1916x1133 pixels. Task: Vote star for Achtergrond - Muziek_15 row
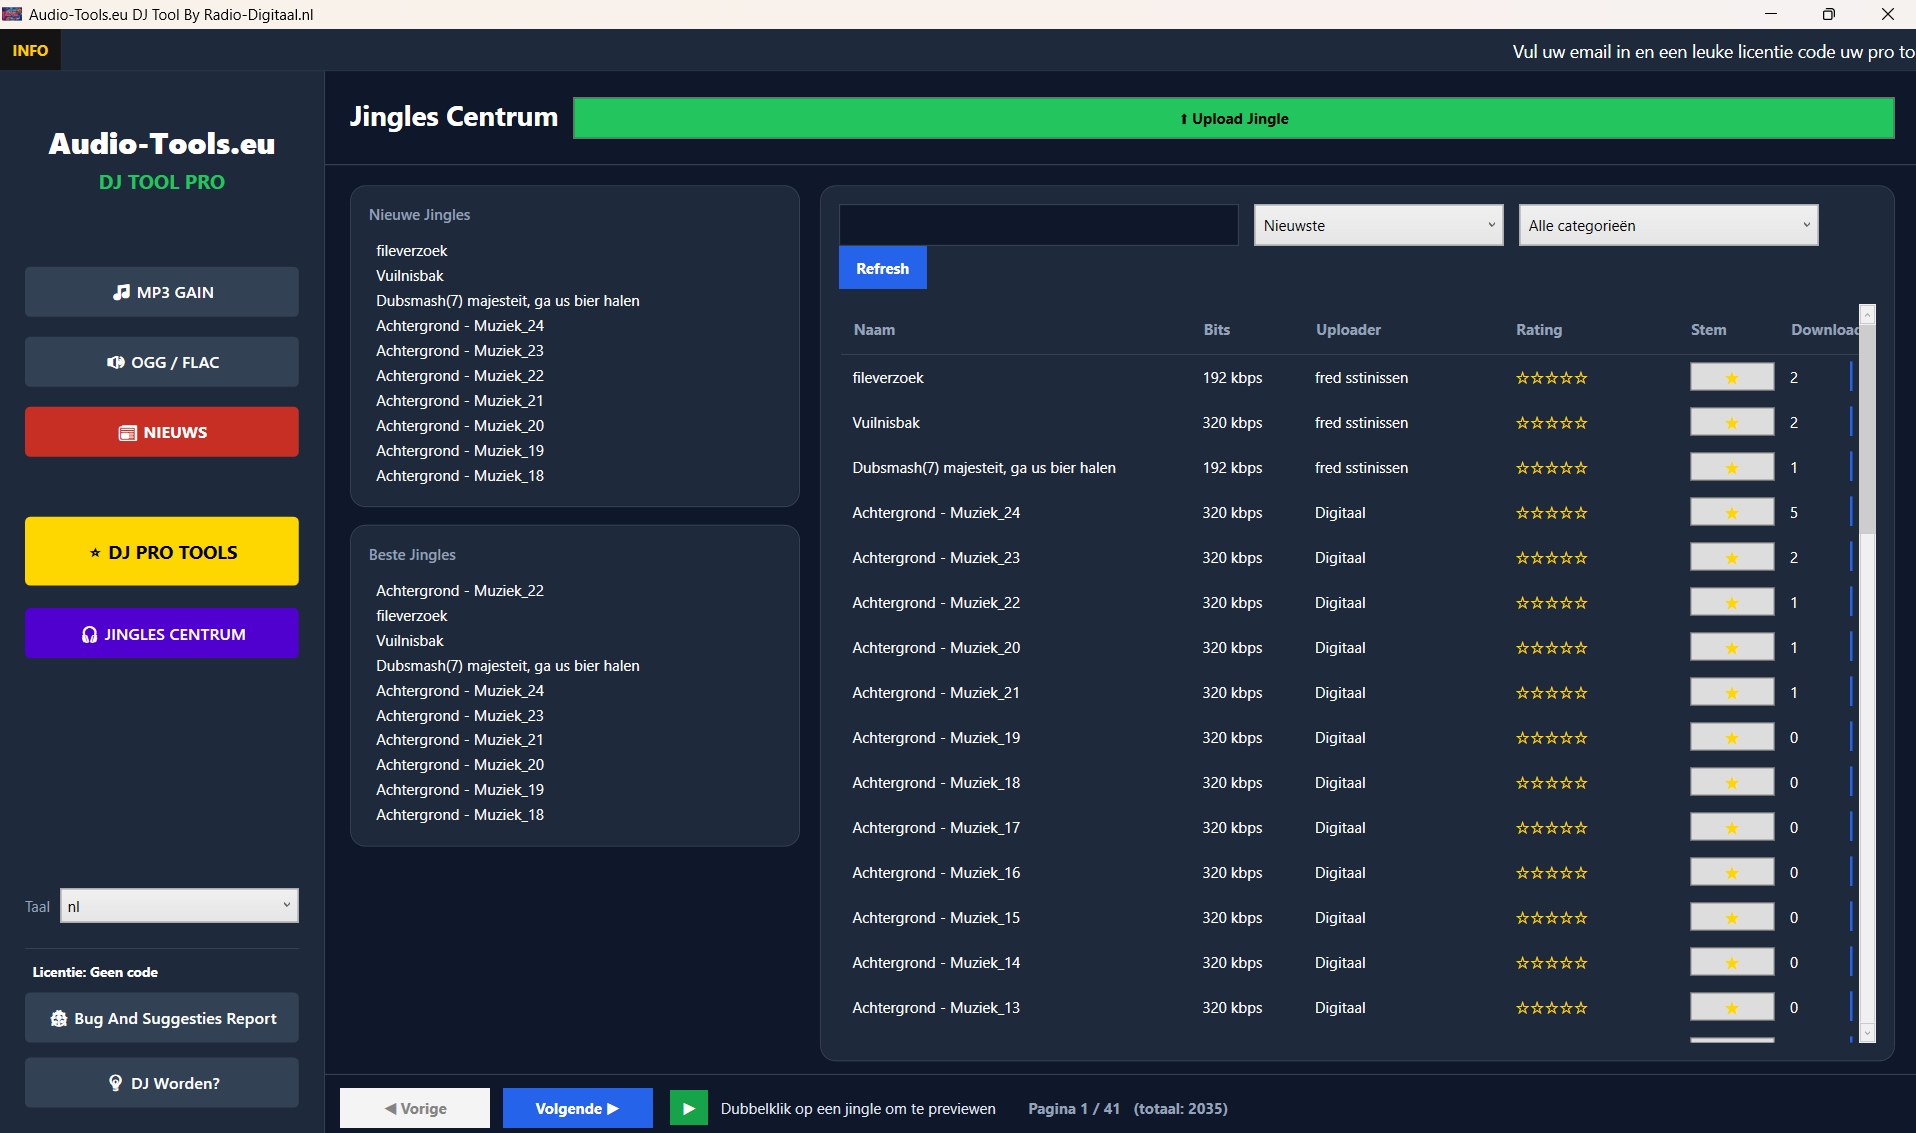click(x=1732, y=917)
